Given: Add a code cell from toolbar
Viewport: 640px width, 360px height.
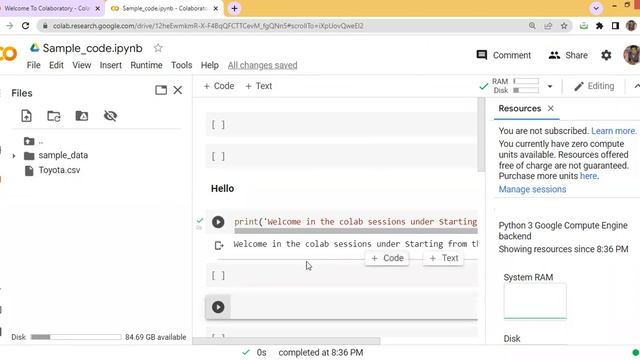Looking at the screenshot, I should click(219, 86).
